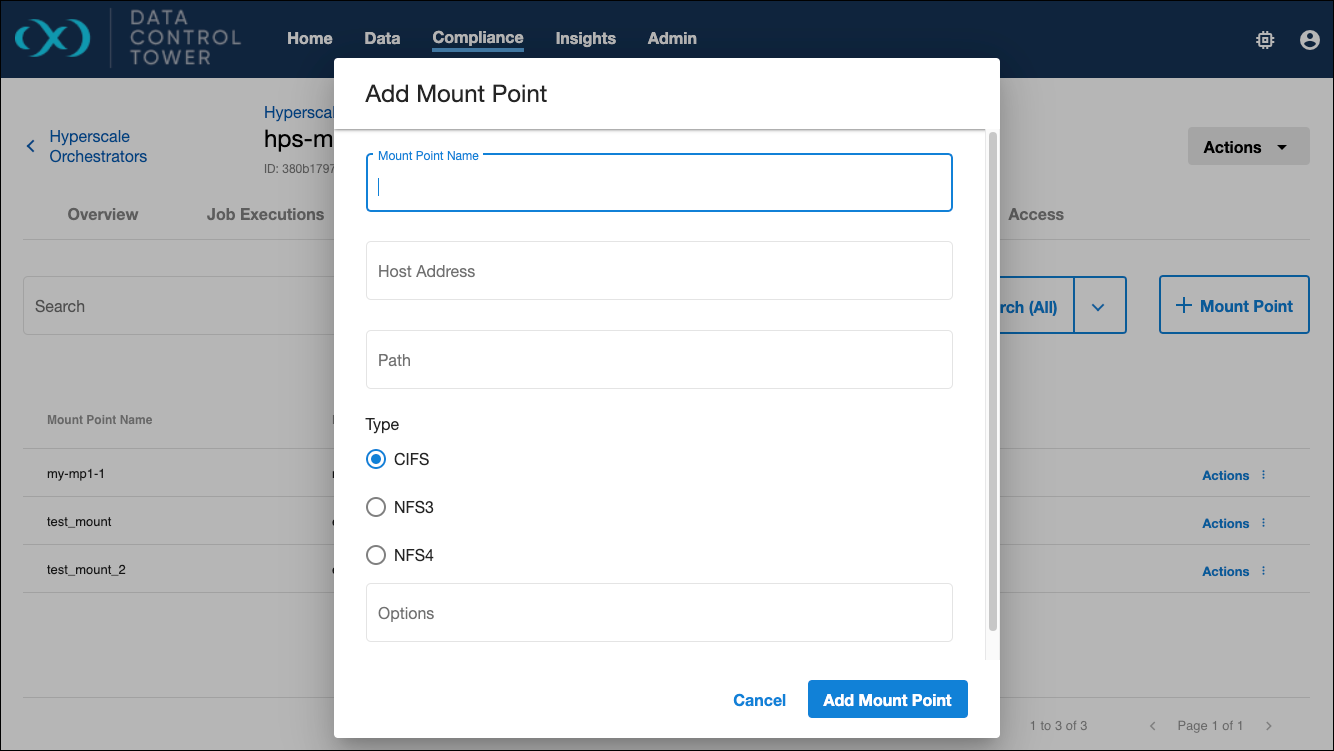The height and width of the screenshot is (751, 1334).
Task: Click the three-dot icon for test_mount row
Action: point(1264,523)
